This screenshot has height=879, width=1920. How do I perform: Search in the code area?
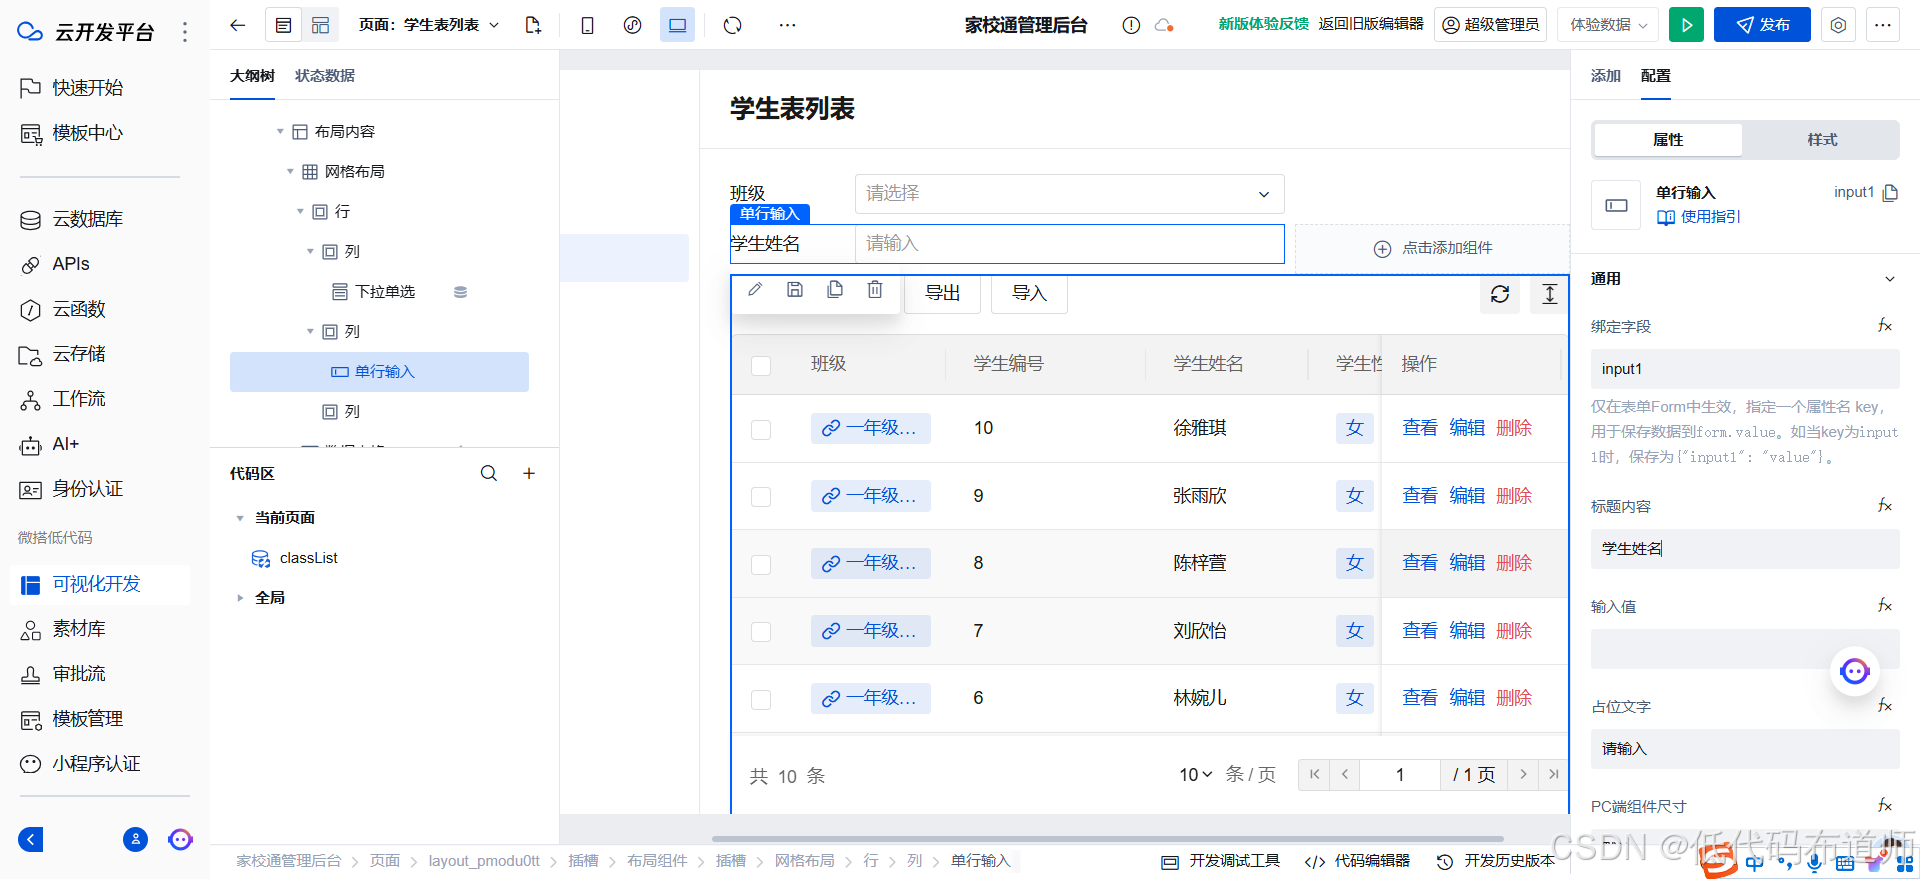pos(489,473)
